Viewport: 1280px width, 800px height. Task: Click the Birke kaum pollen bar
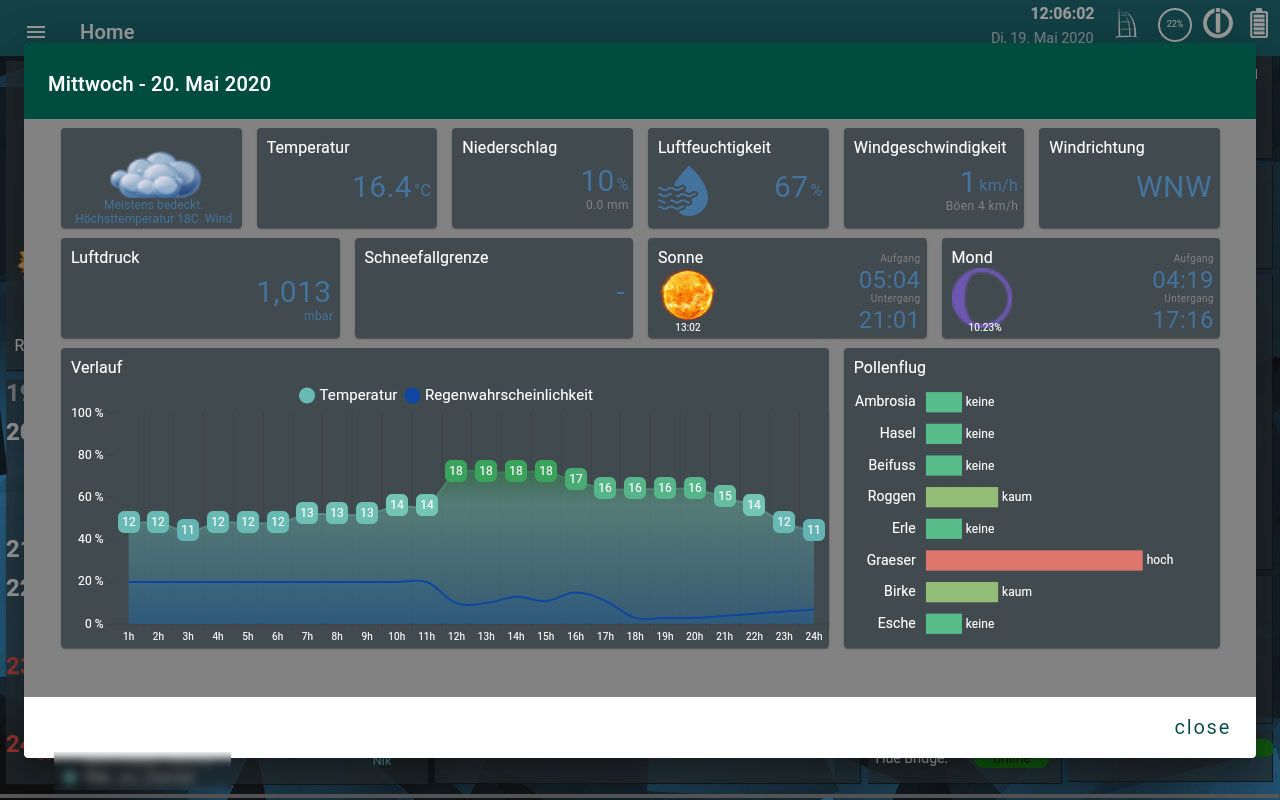[962, 592]
